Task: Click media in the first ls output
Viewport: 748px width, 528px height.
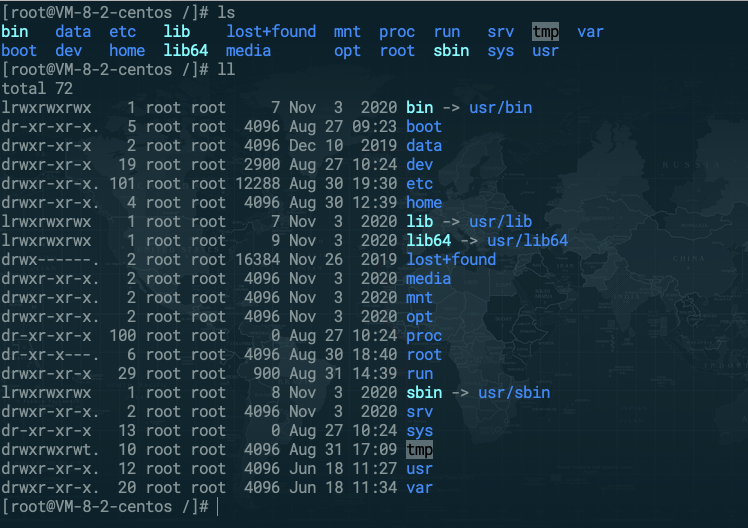Action: (x=248, y=50)
